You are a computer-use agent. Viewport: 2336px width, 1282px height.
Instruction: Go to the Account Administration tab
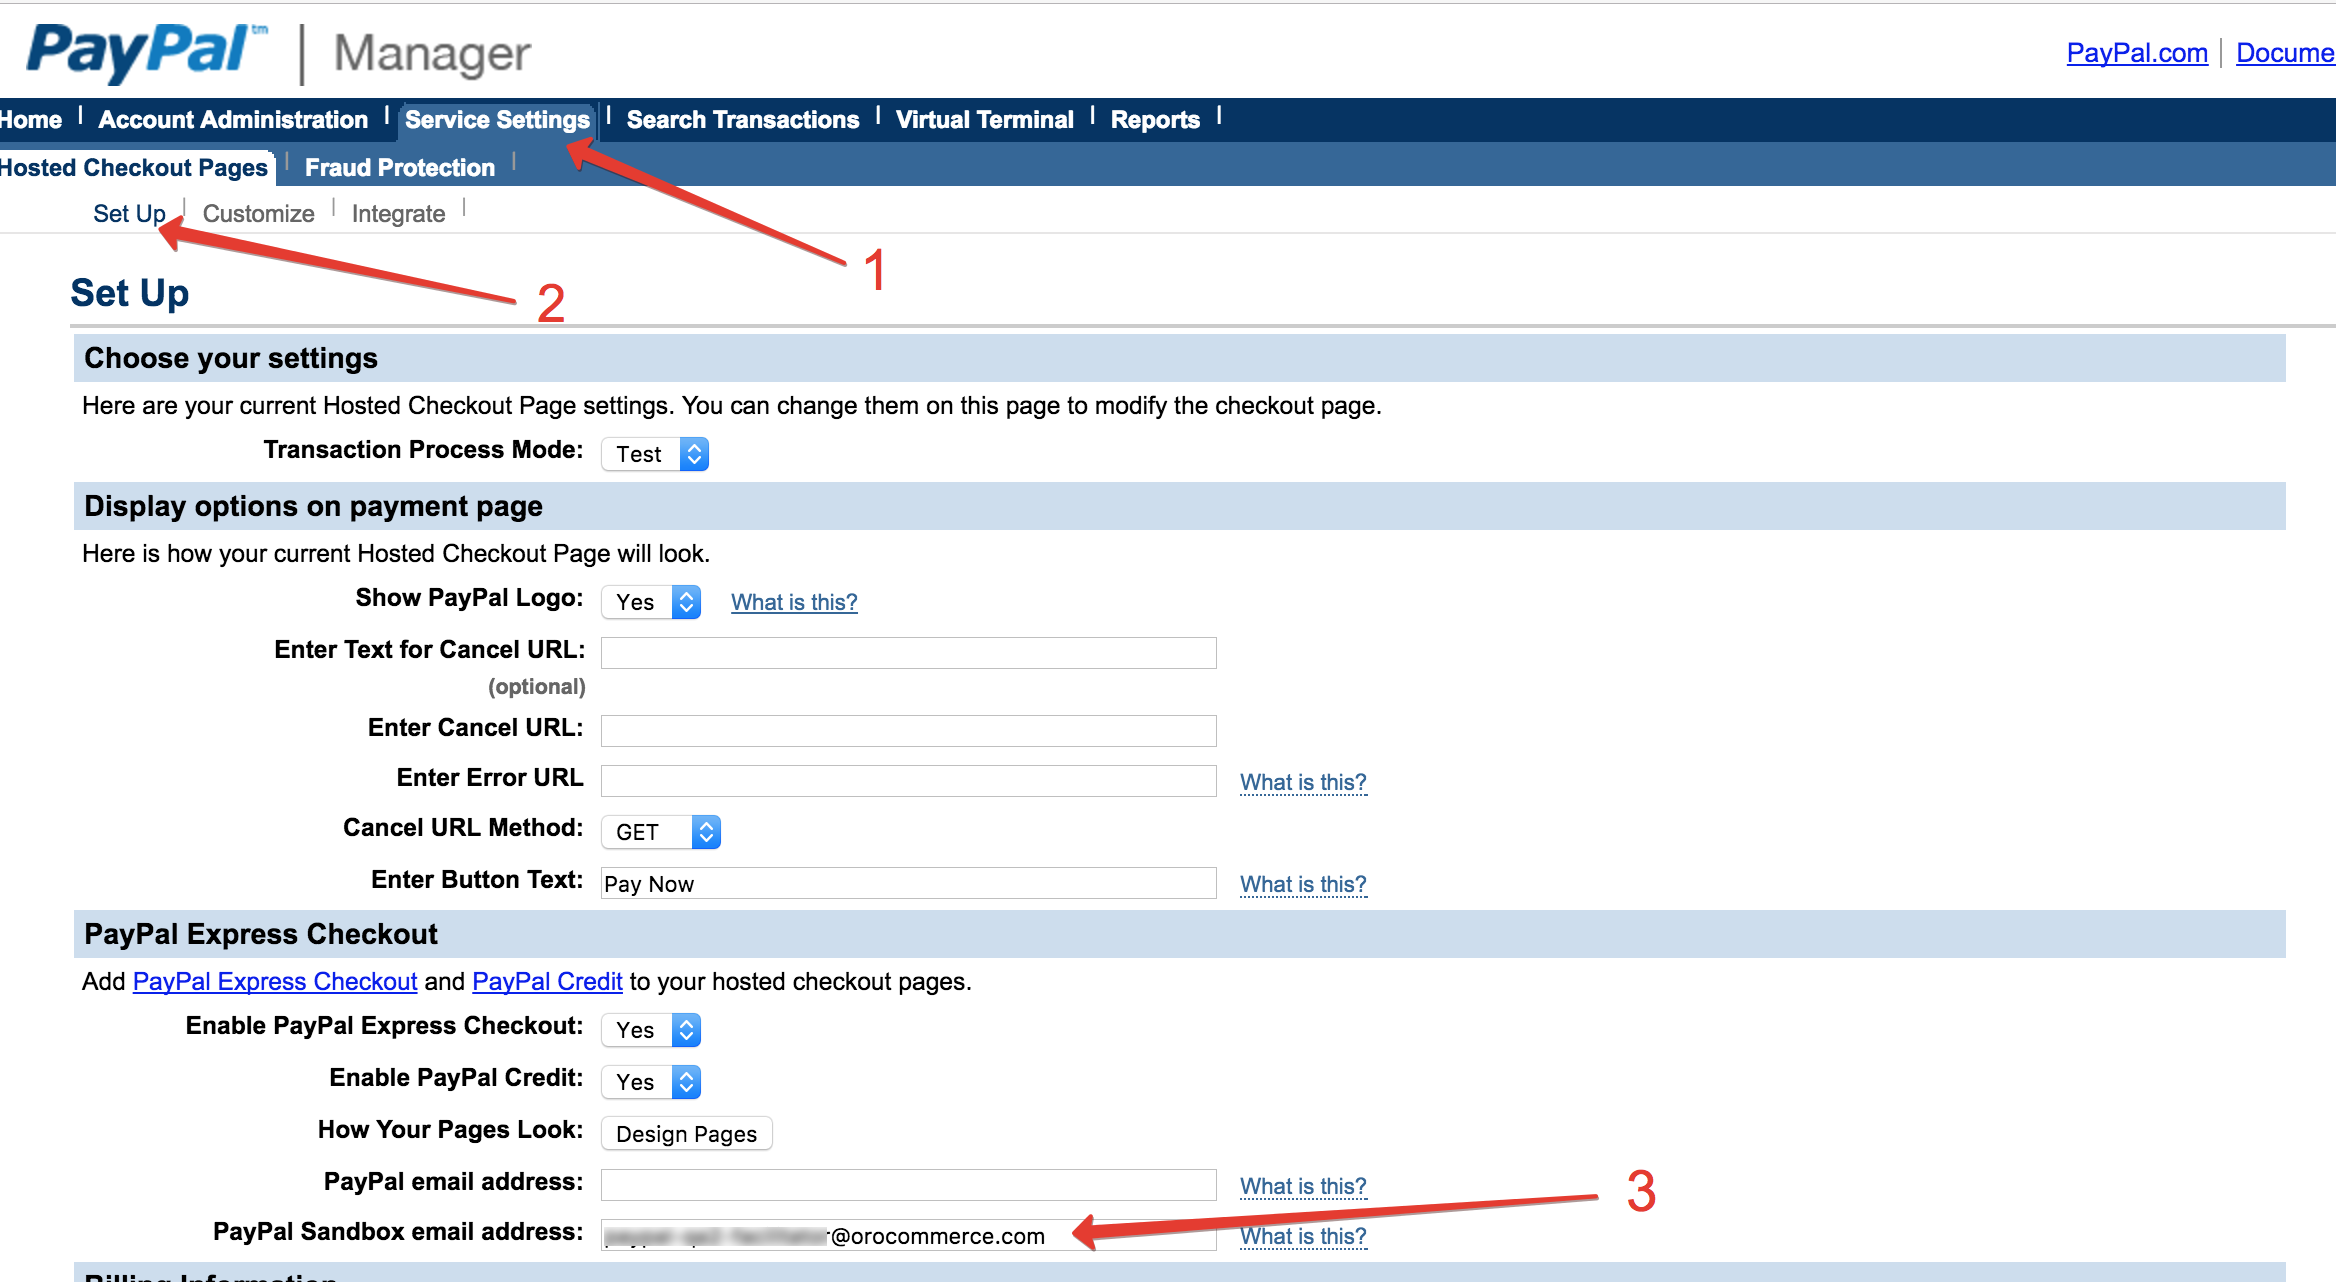[233, 120]
